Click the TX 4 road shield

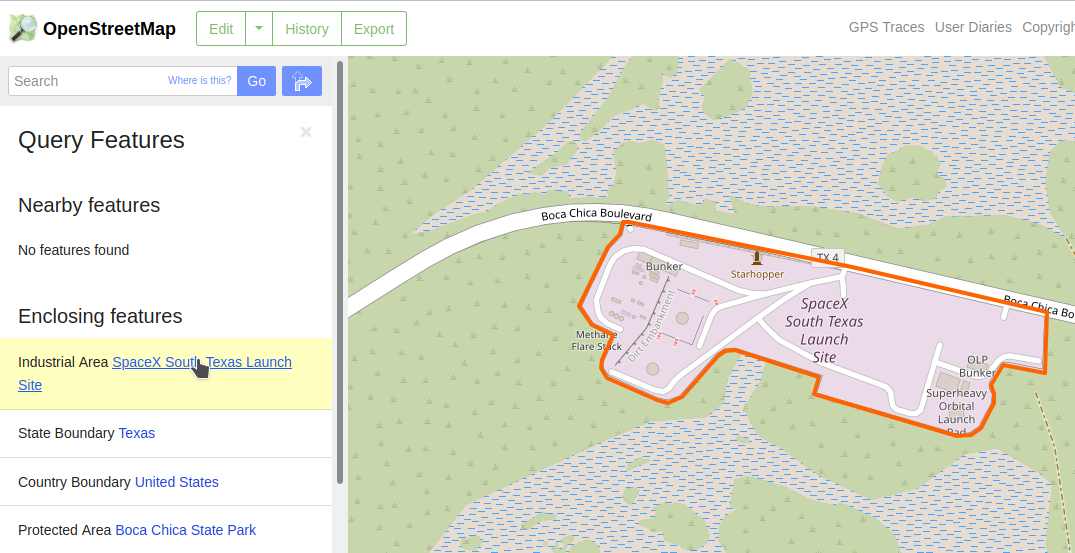point(828,258)
